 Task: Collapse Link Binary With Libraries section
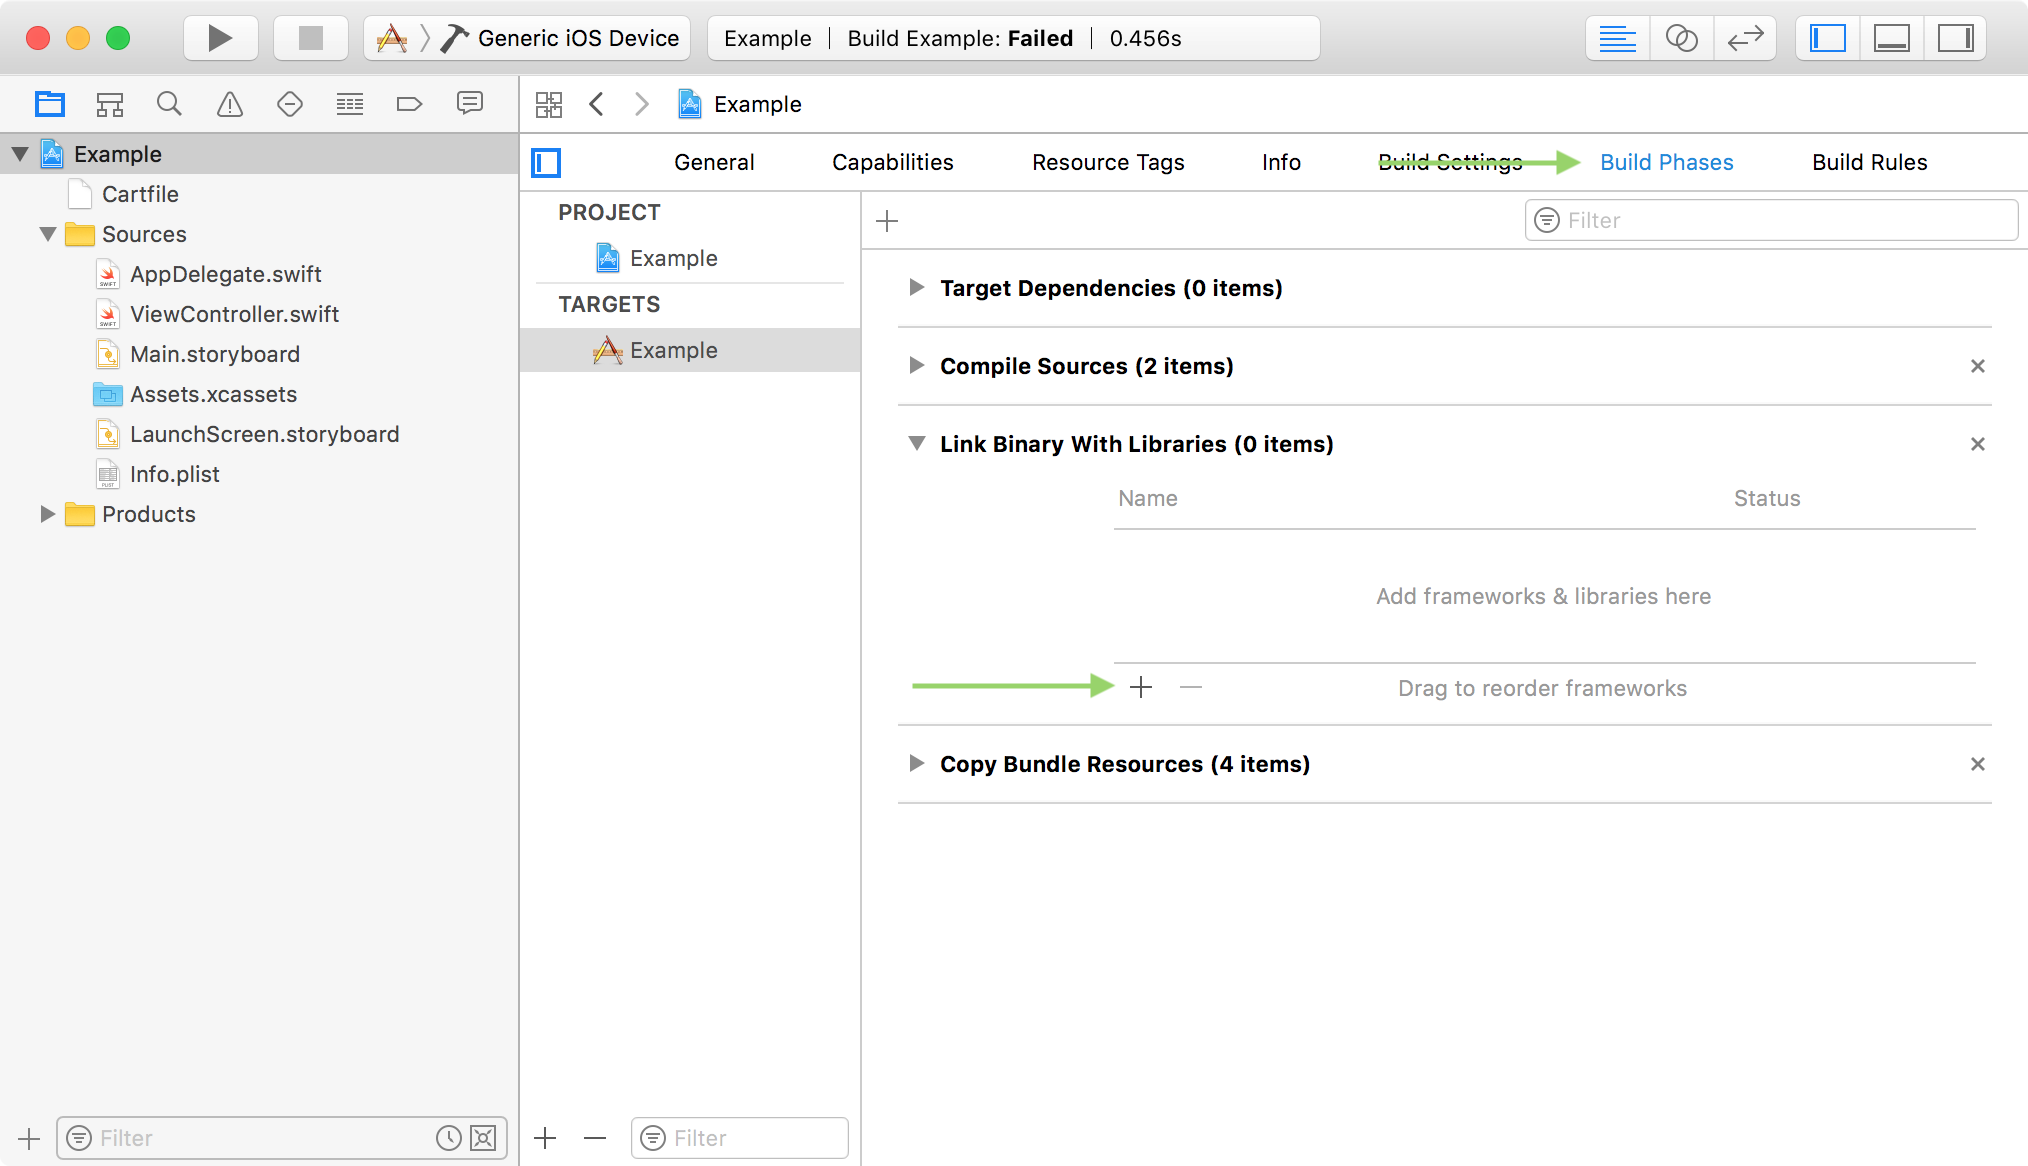pos(916,443)
